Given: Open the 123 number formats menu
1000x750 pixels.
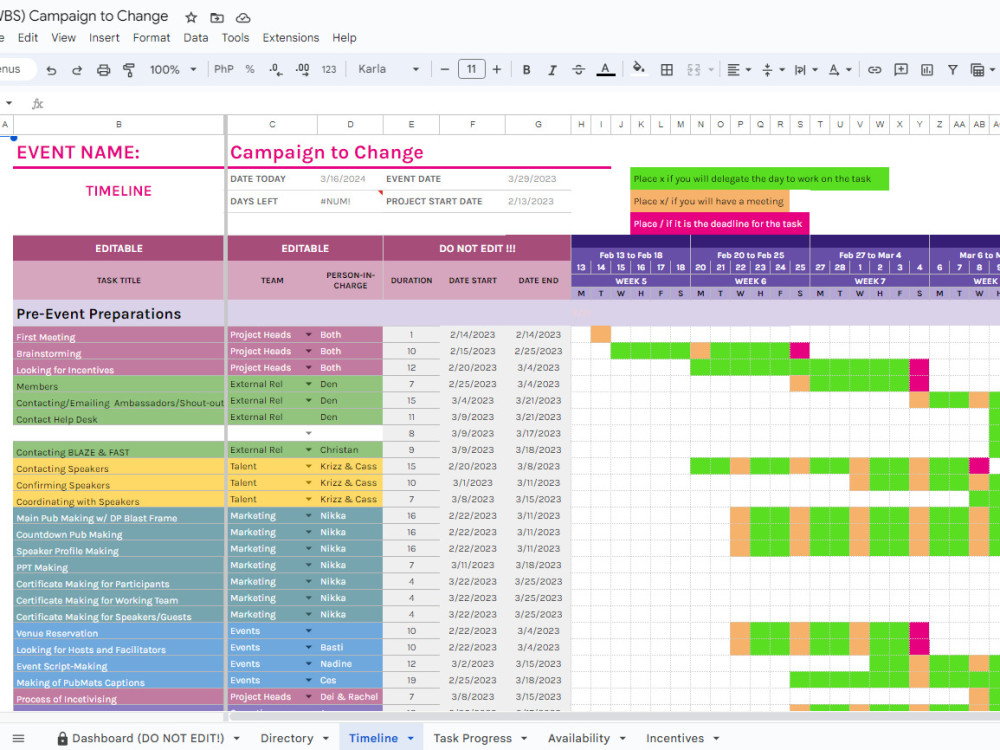Looking at the screenshot, I should (x=329, y=70).
